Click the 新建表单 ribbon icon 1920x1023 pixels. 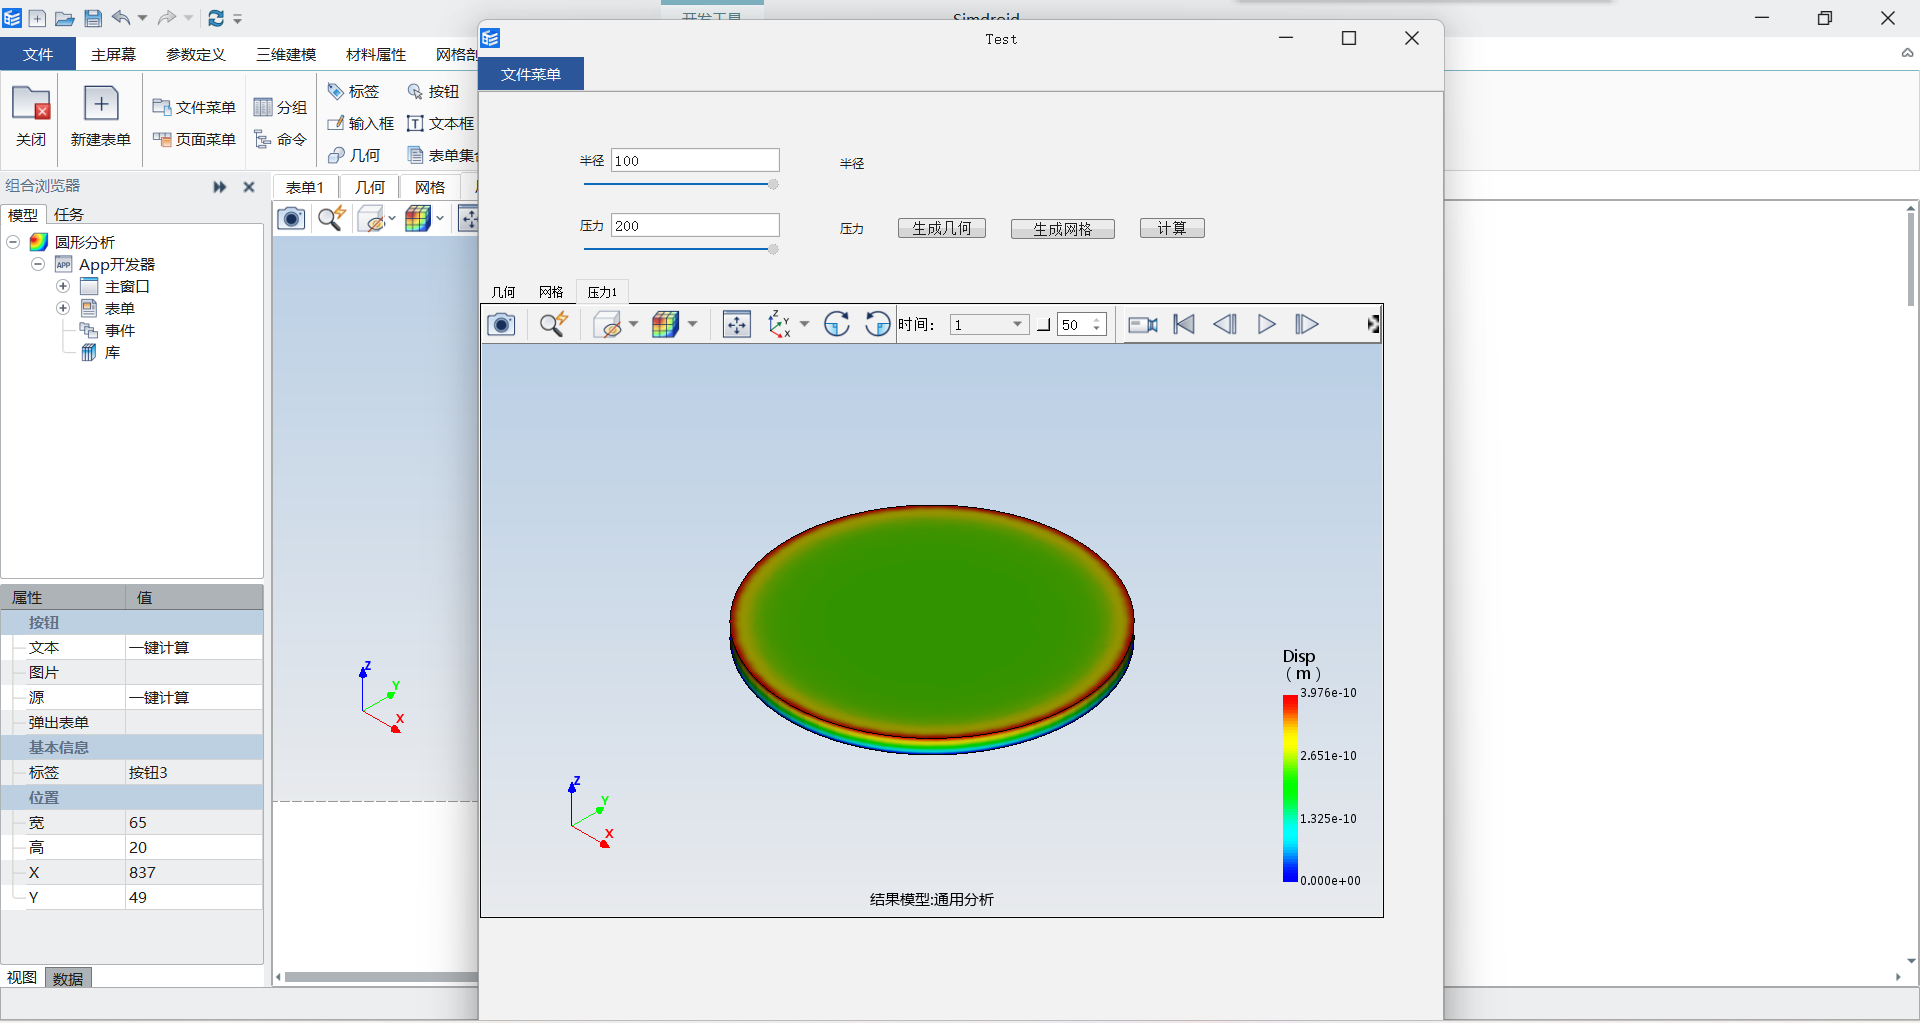point(101,105)
